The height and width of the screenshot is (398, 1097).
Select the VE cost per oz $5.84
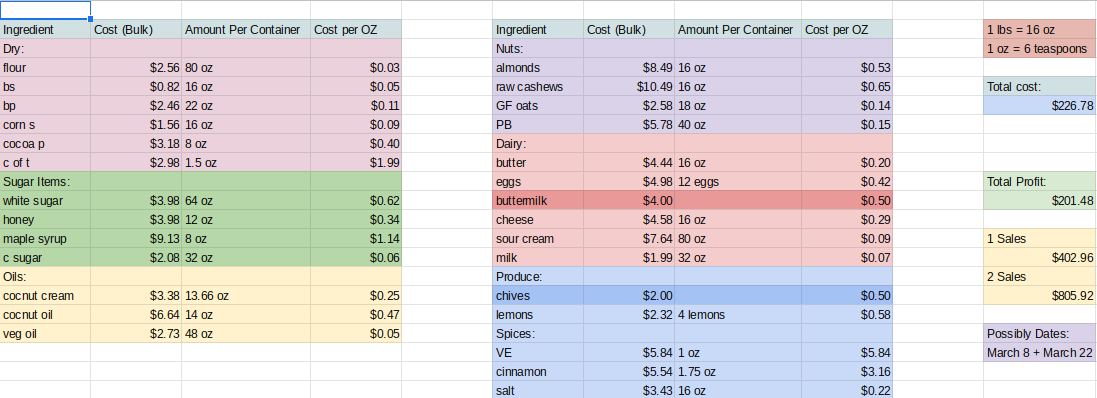pyautogui.click(x=847, y=353)
